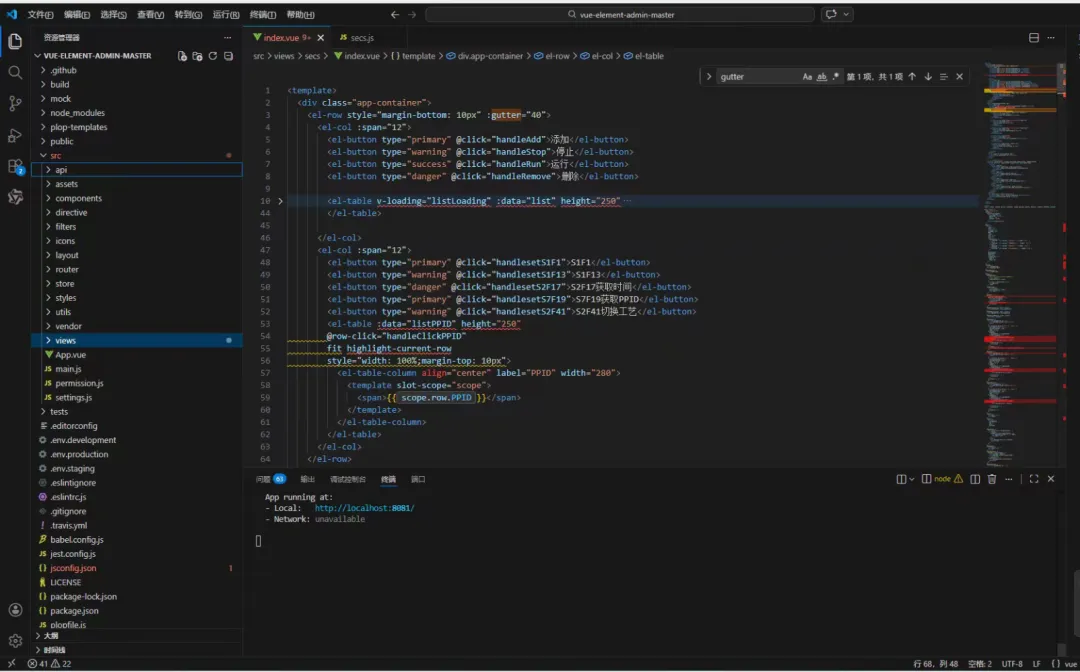Expand the node_modules folder
The image size is (1080, 672).
point(137,113)
